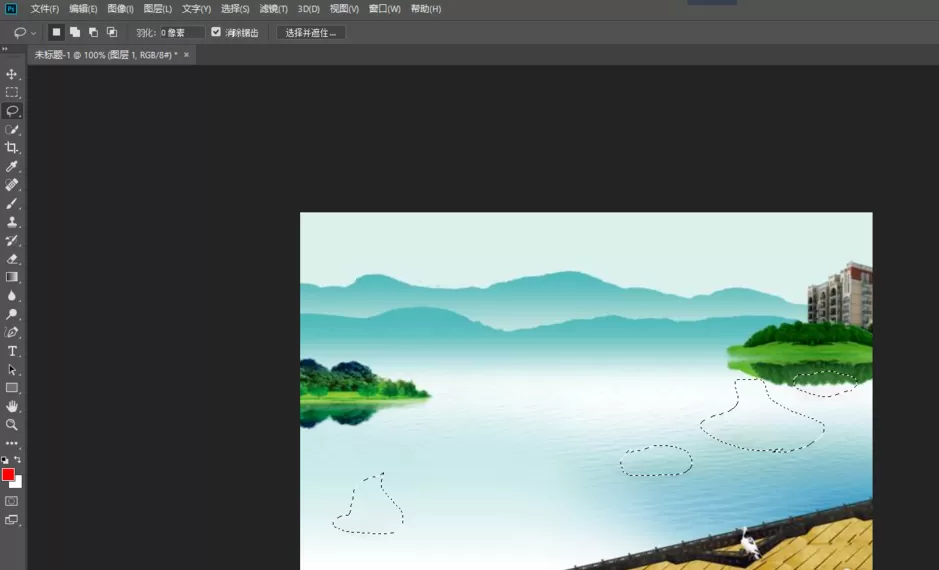
Task: Select the Pen tool
Action: [x=11, y=333]
